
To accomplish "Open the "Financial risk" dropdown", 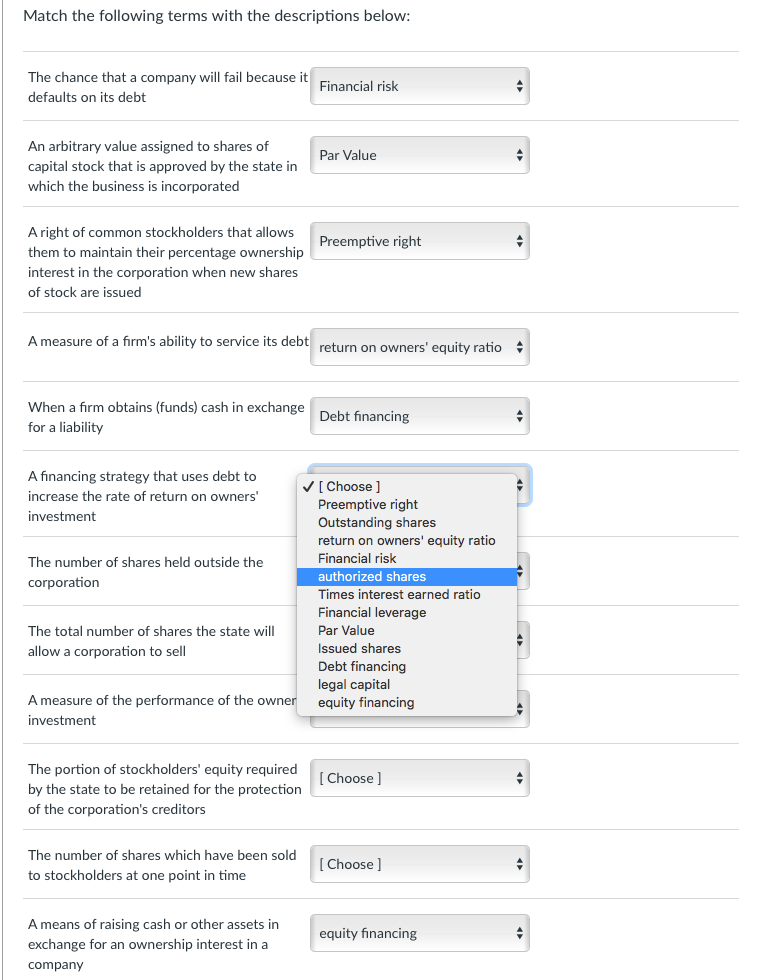I will [419, 86].
